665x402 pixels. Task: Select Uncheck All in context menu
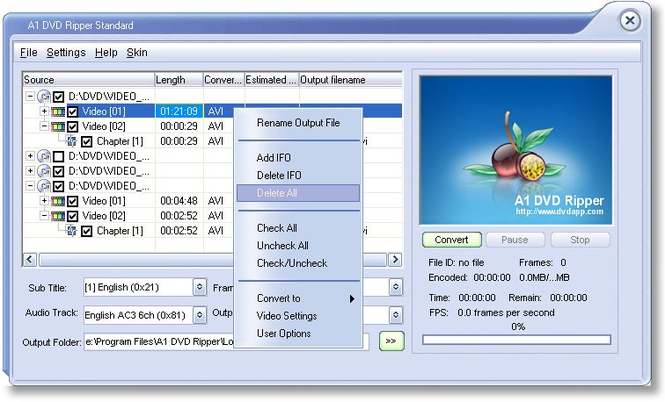click(x=298, y=246)
